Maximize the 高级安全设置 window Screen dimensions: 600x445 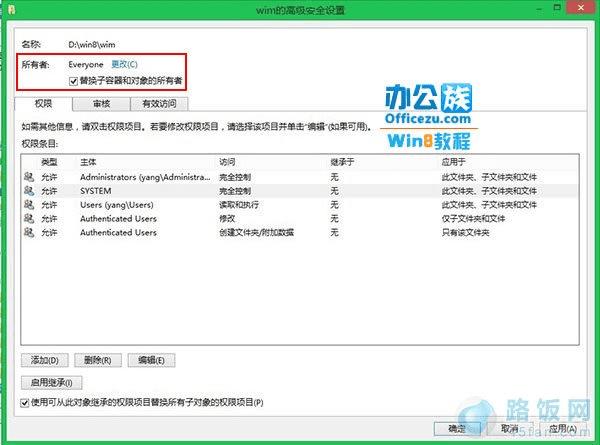558,8
